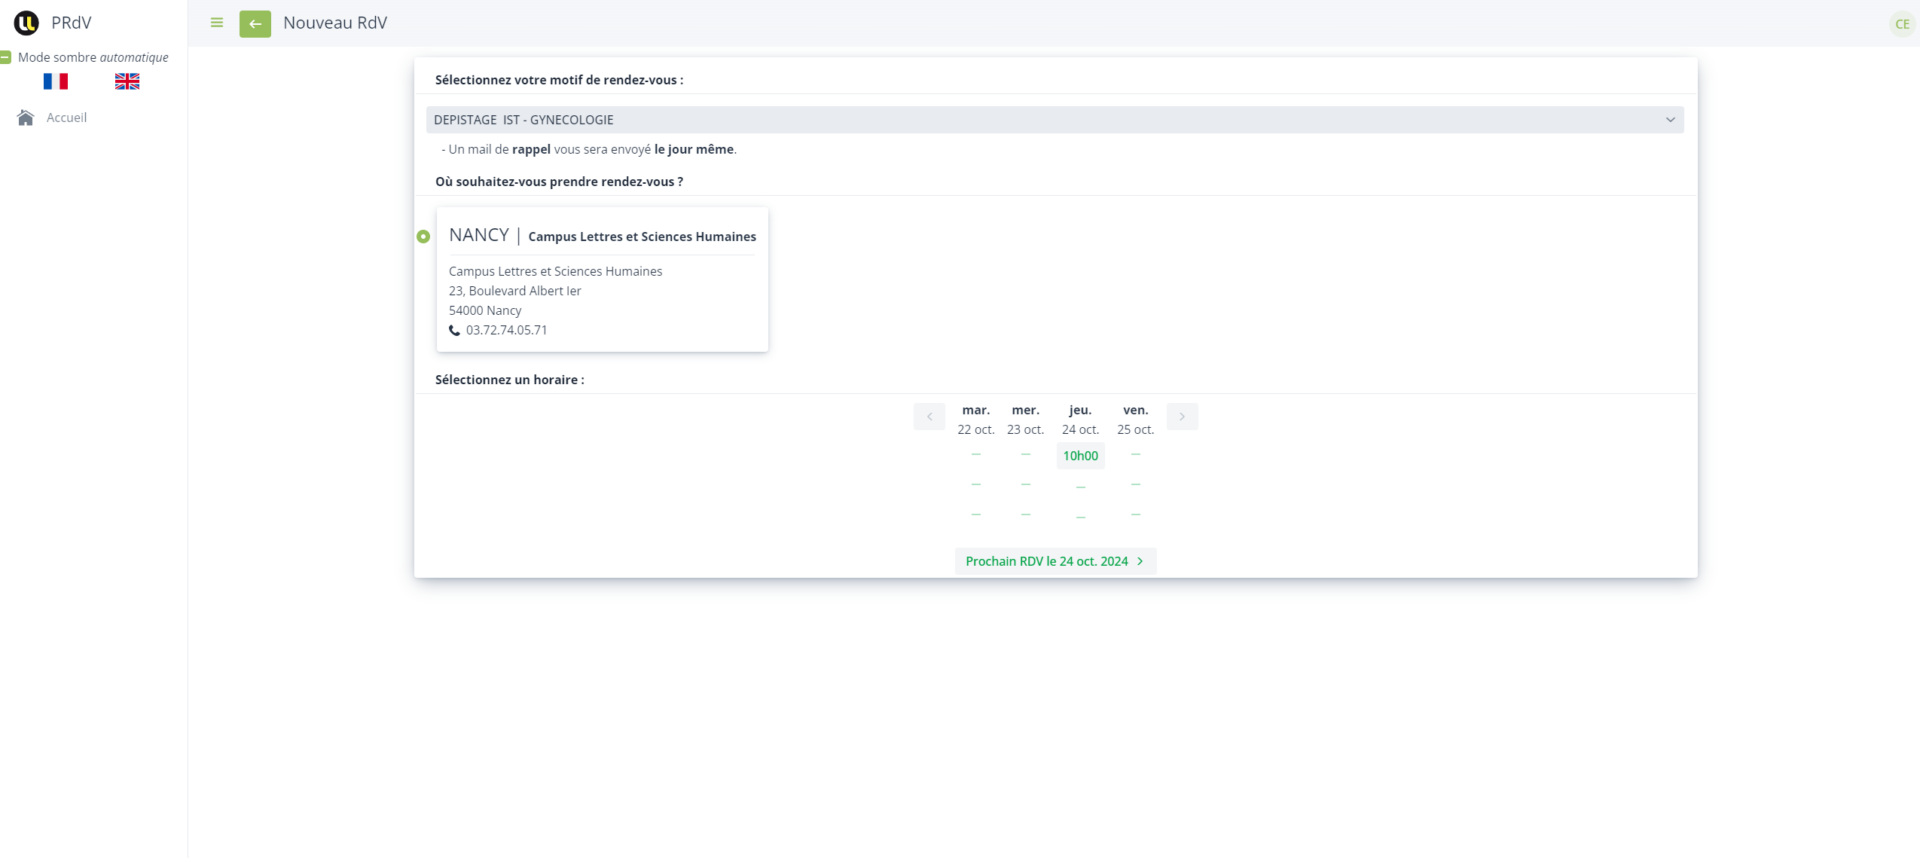Click the PRdV logo icon
1920x858 pixels.
point(26,23)
